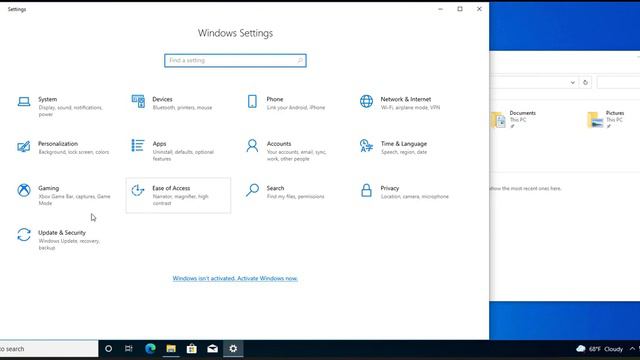Select the Network & Internet heading
Viewport: 640px width, 360px height.
pyautogui.click(x=406, y=99)
